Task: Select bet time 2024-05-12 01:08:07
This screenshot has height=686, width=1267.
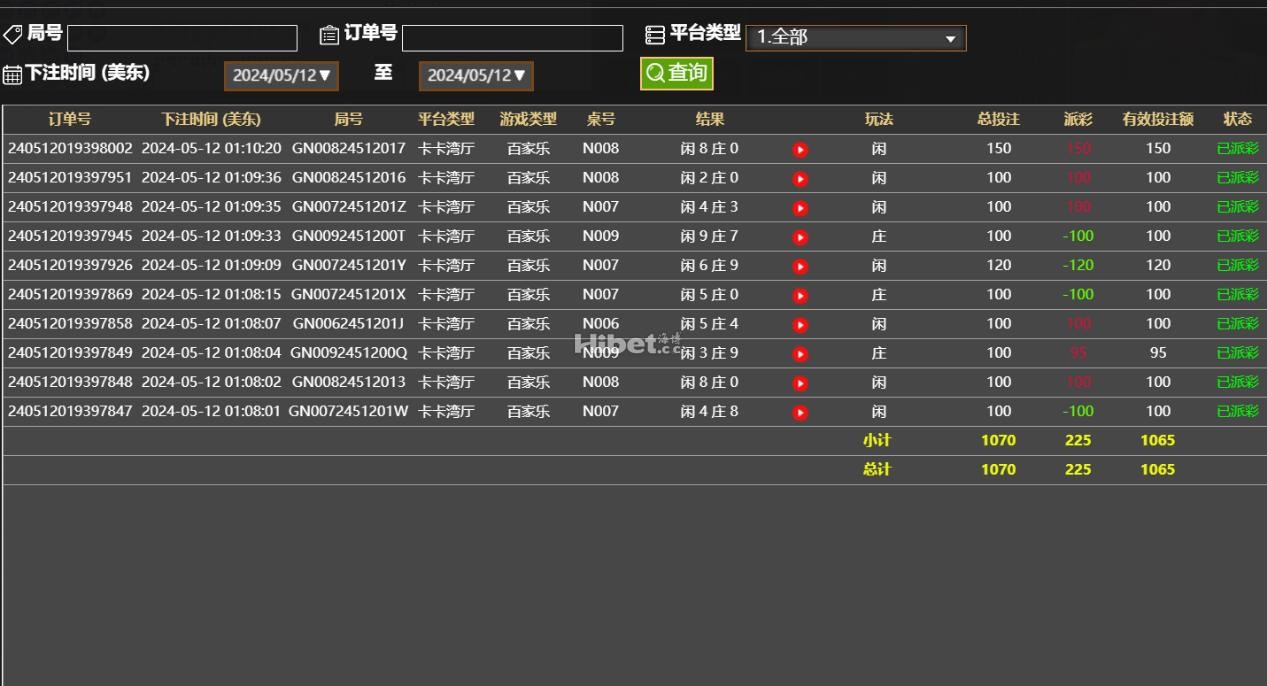Action: 211,323
